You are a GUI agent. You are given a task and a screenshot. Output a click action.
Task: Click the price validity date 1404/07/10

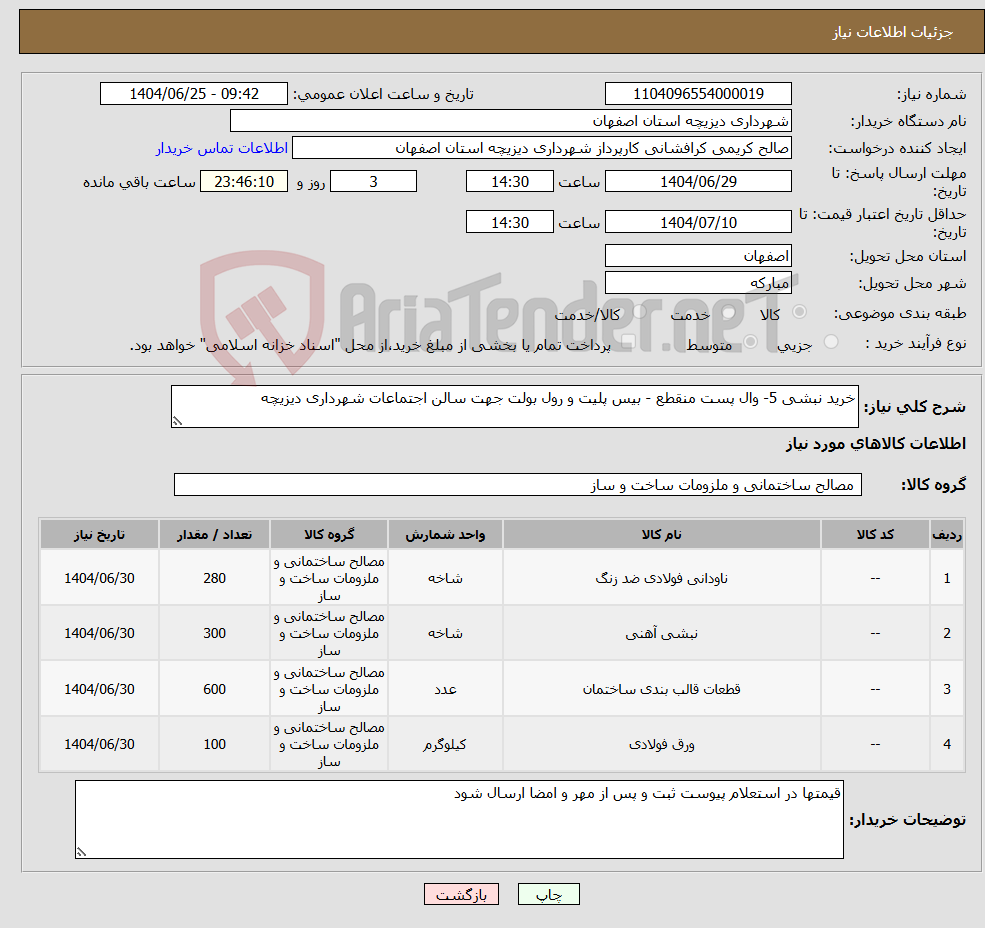tap(697, 221)
